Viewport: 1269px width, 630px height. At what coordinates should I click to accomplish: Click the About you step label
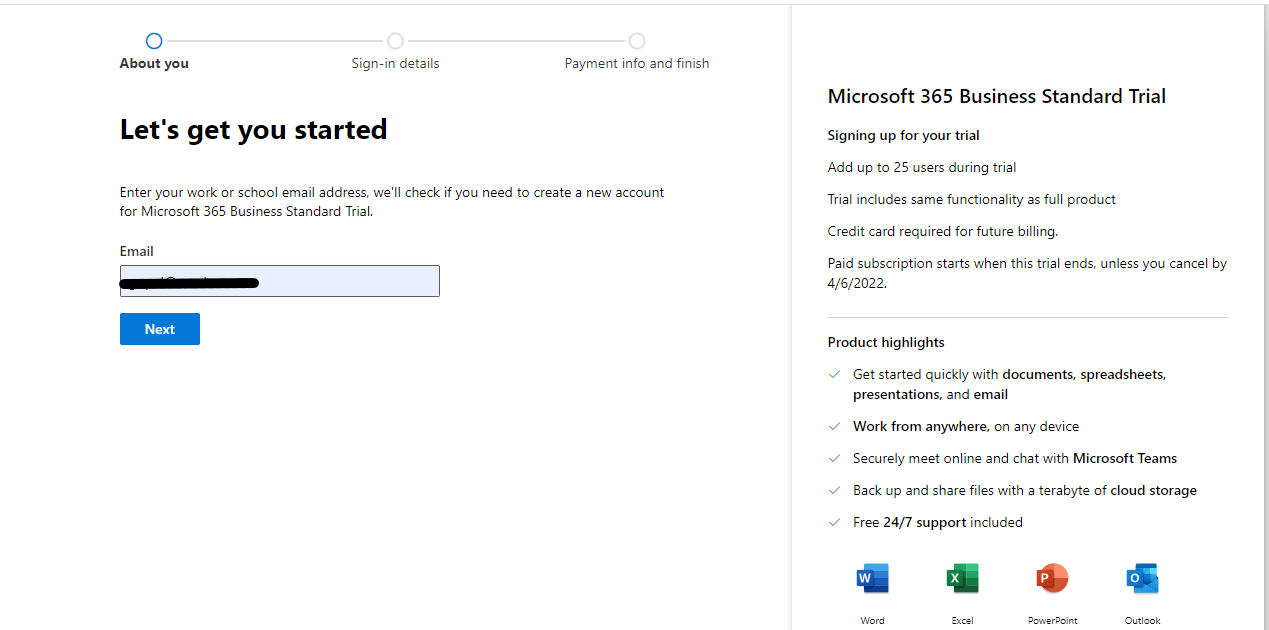[x=154, y=63]
